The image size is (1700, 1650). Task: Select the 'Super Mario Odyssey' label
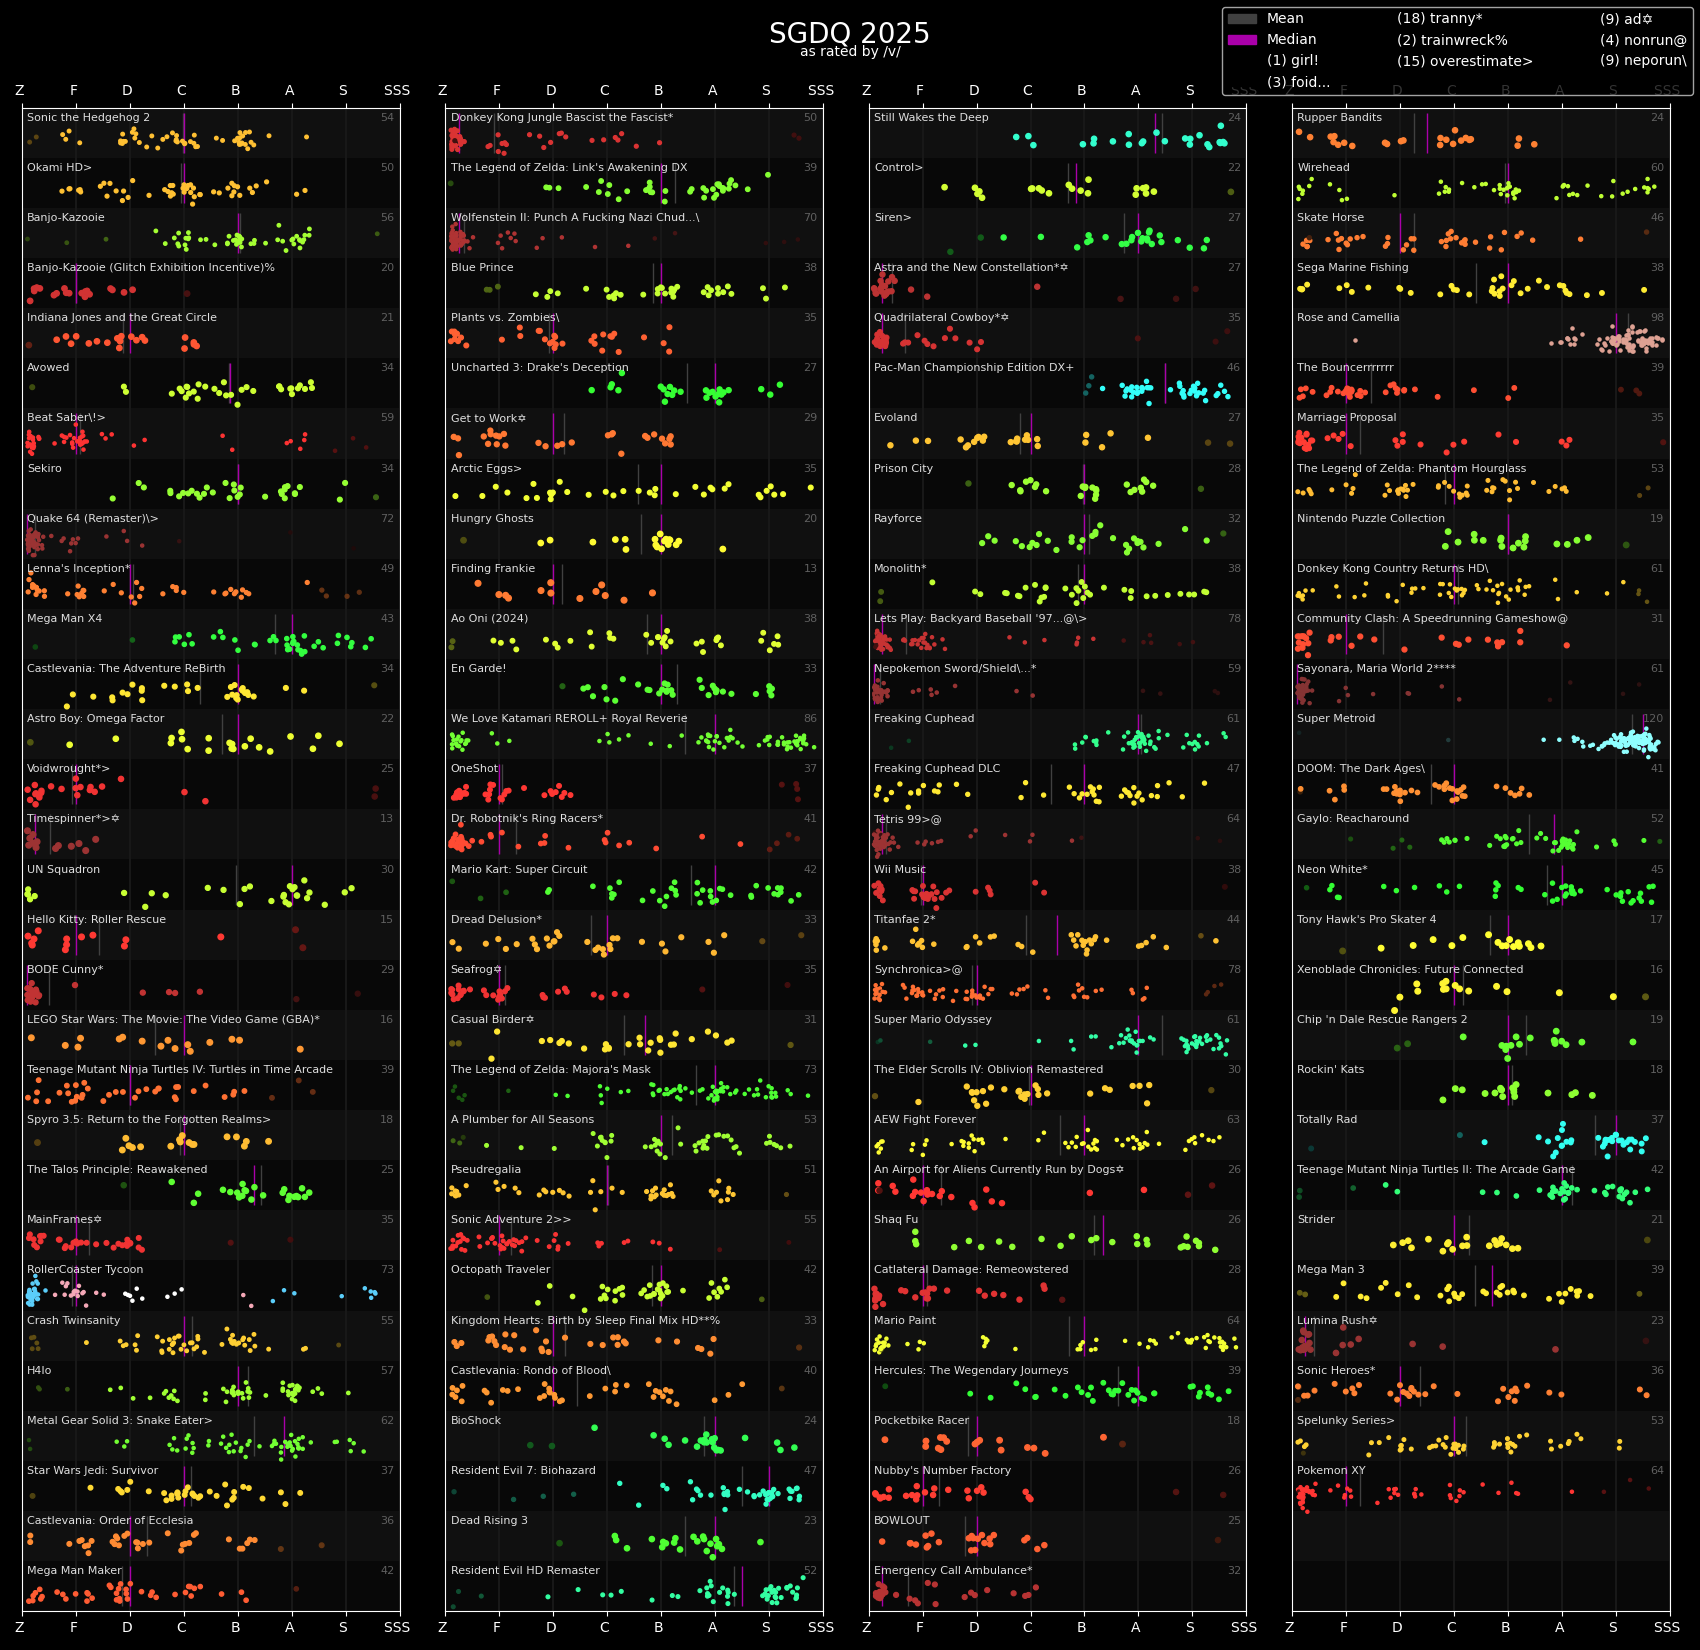pos(933,1020)
